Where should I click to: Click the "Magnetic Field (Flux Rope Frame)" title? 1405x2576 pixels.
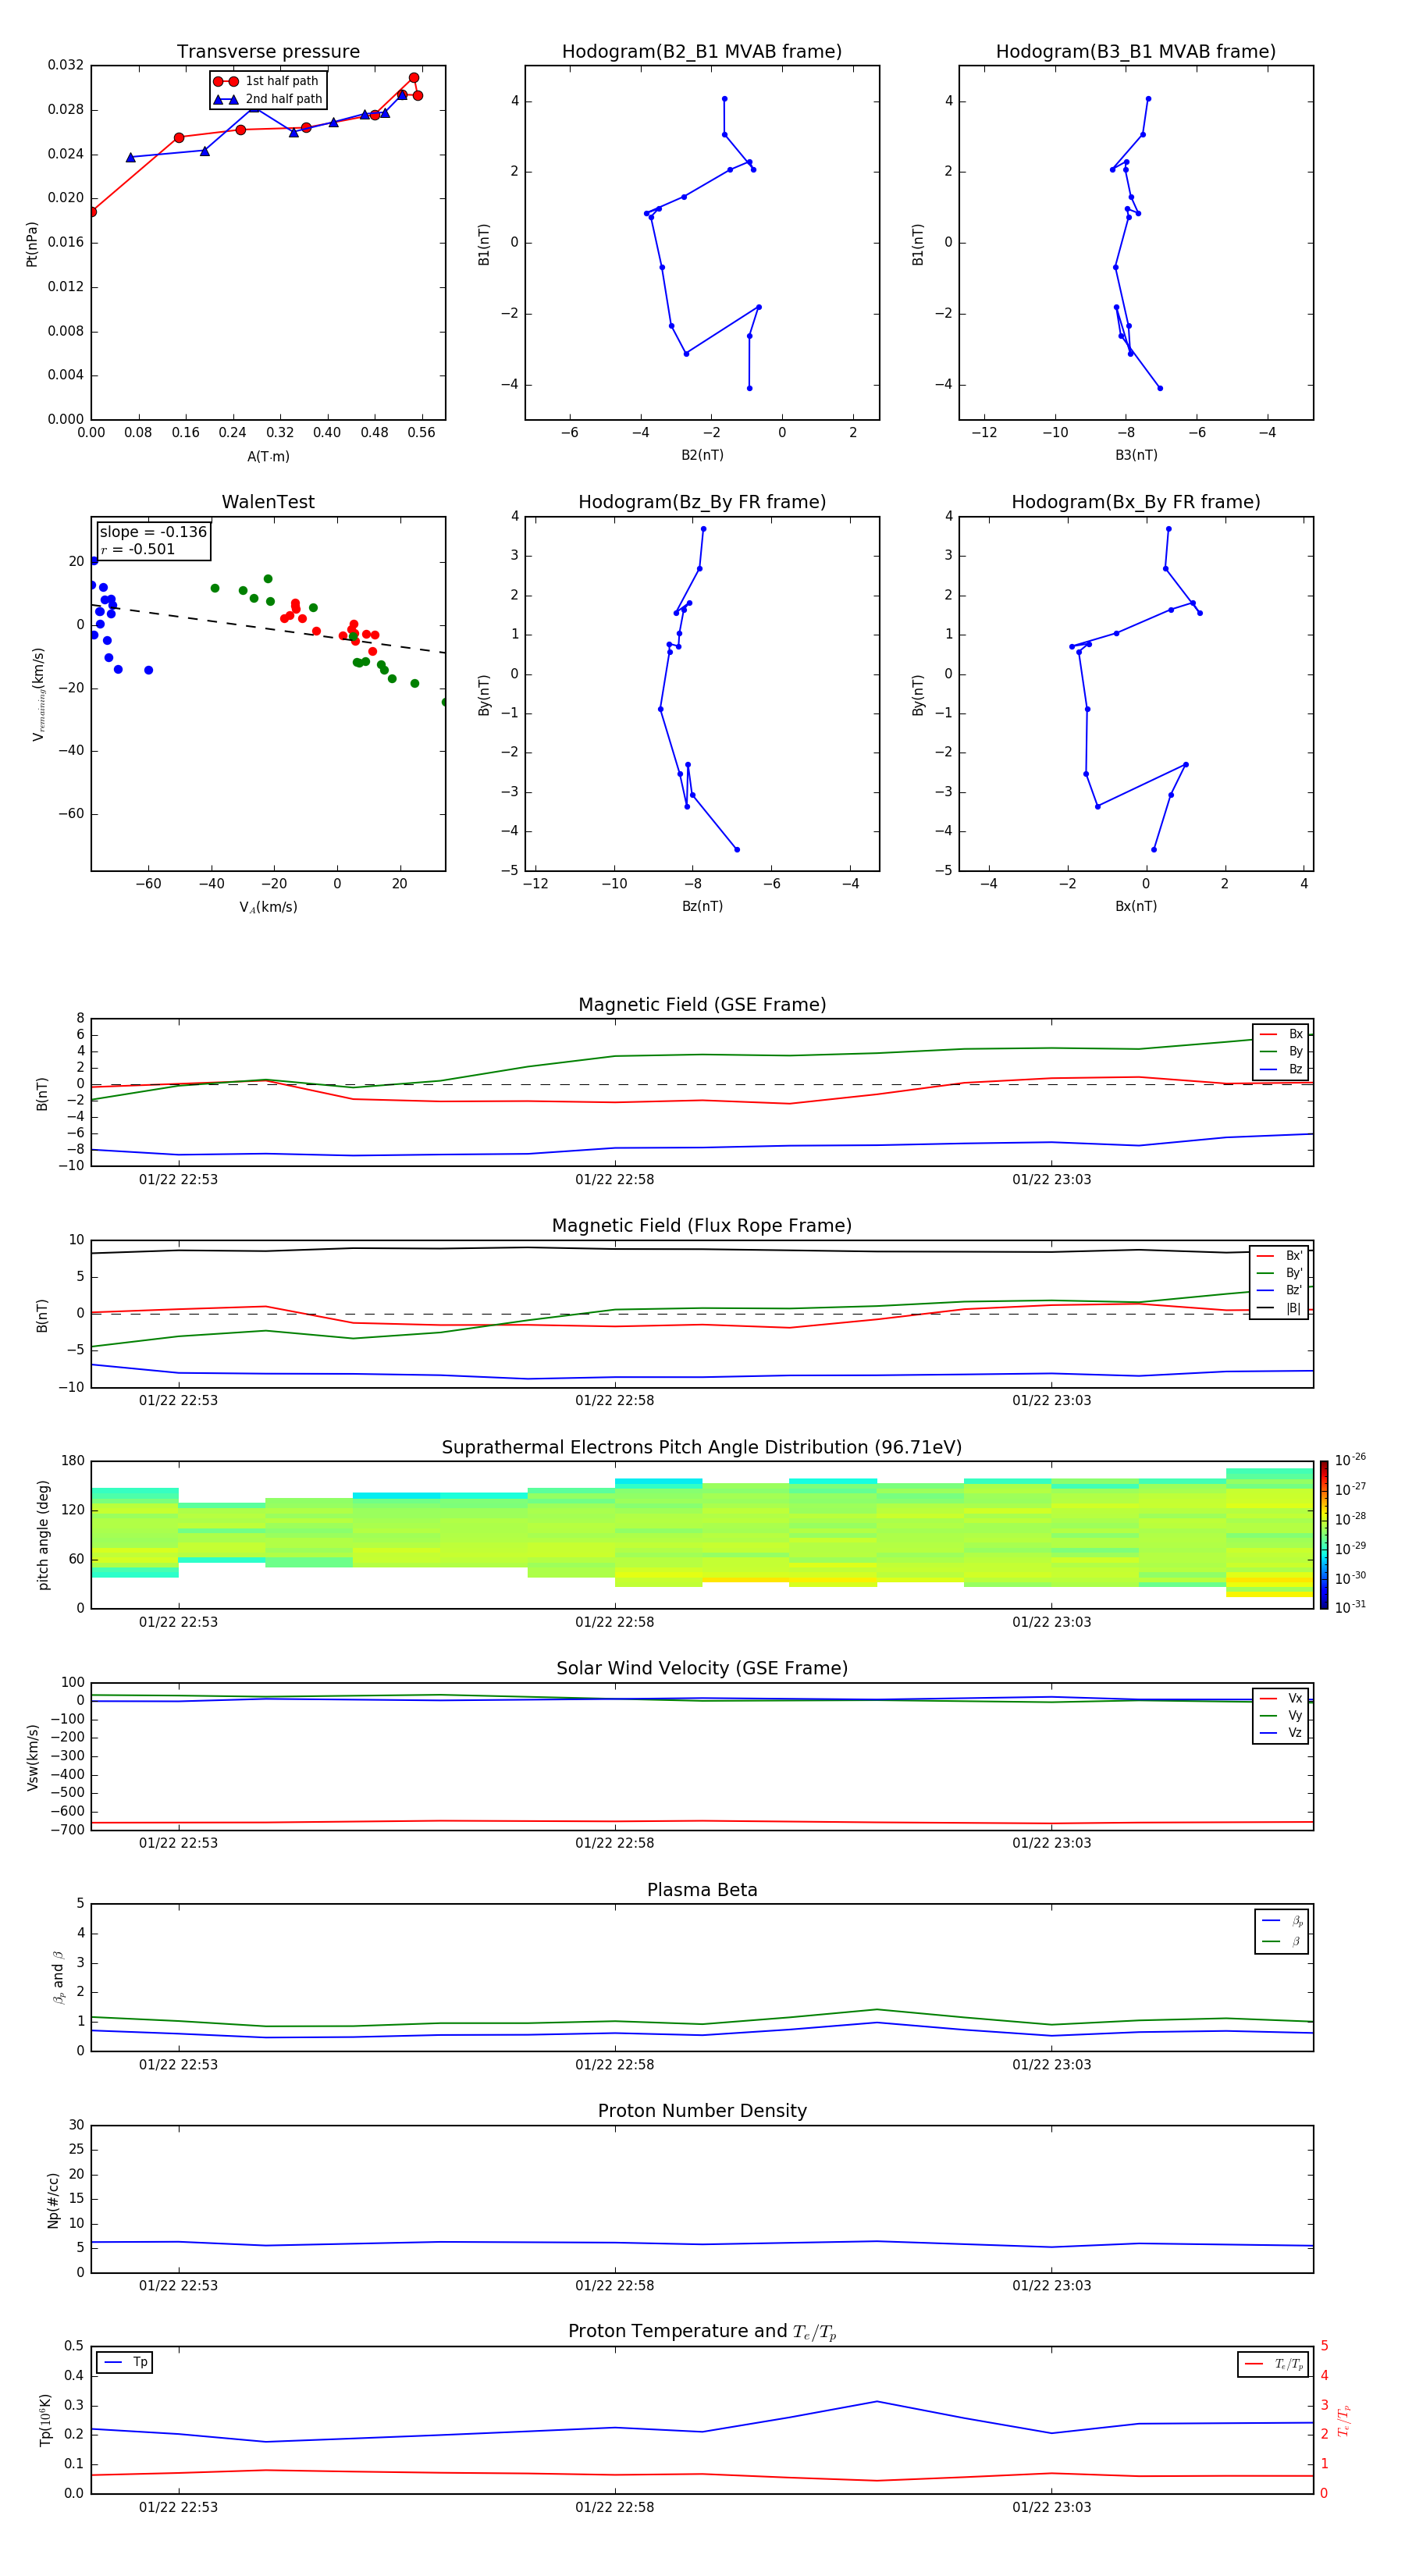tap(702, 1226)
